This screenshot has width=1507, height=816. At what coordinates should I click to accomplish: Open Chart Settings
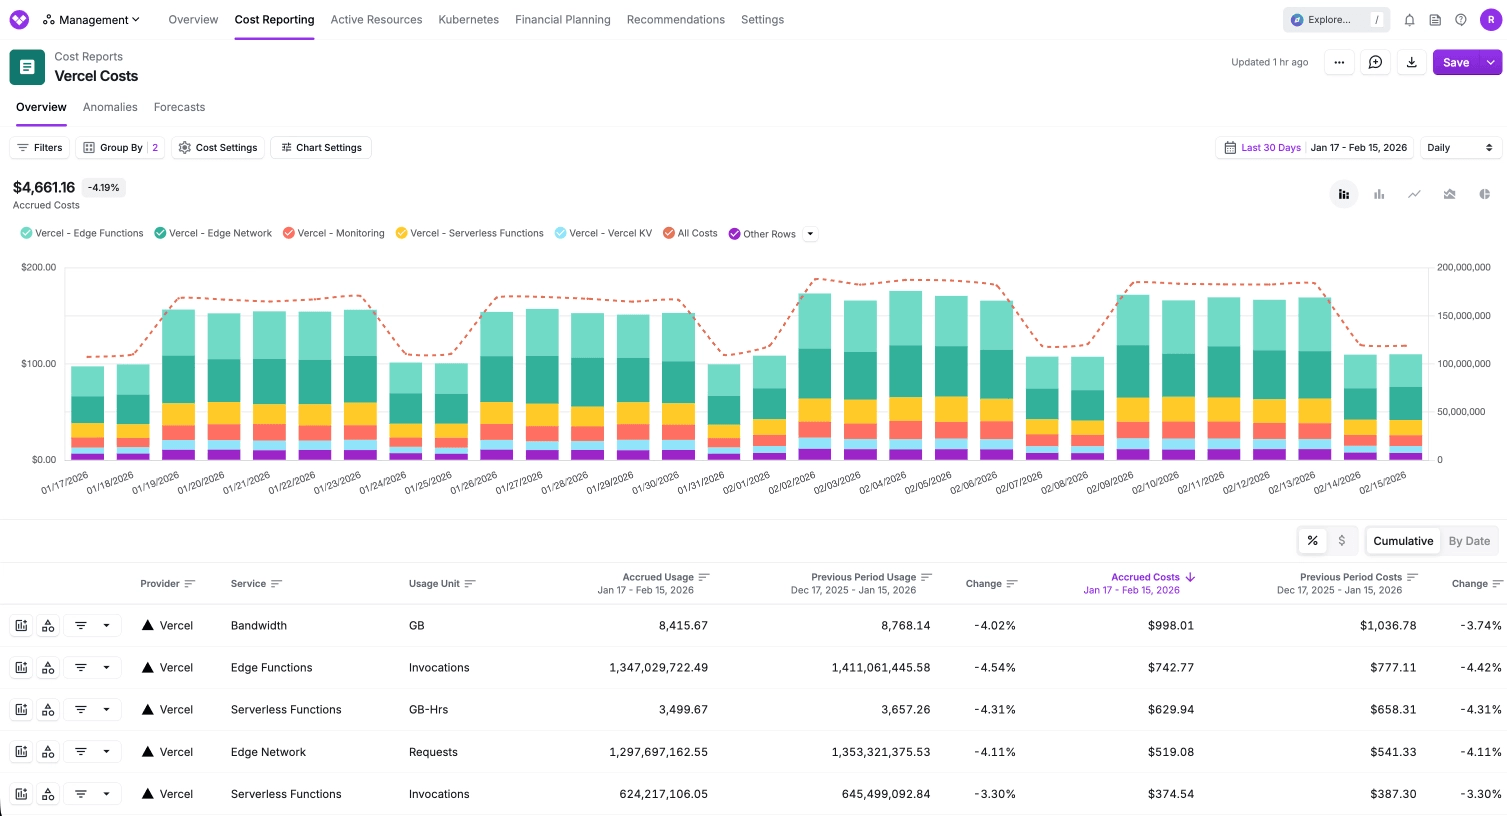pyautogui.click(x=321, y=148)
